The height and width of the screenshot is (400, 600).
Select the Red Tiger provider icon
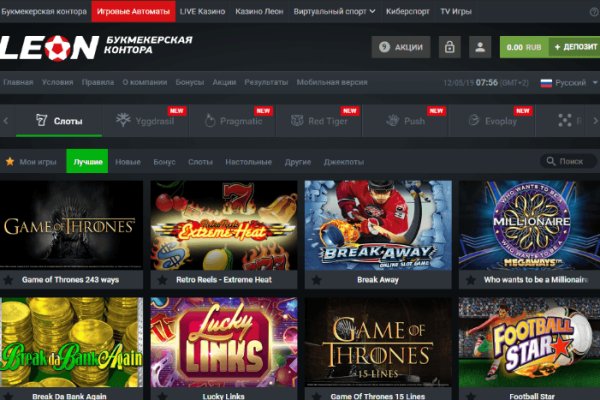[298, 121]
